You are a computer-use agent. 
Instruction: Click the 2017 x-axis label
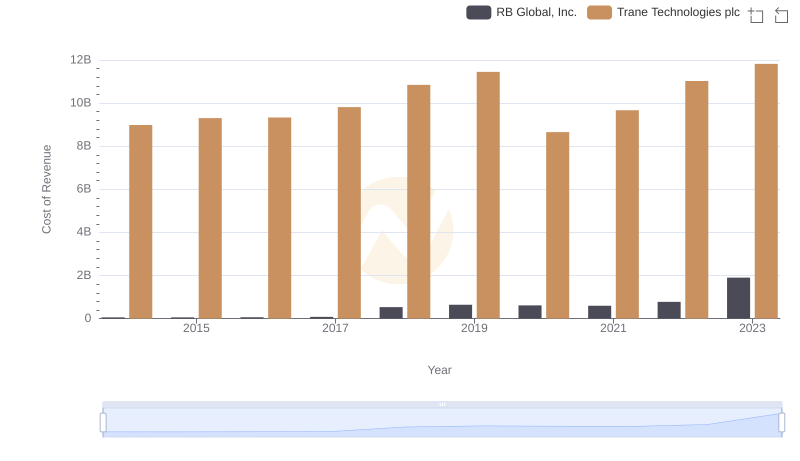[x=335, y=328]
